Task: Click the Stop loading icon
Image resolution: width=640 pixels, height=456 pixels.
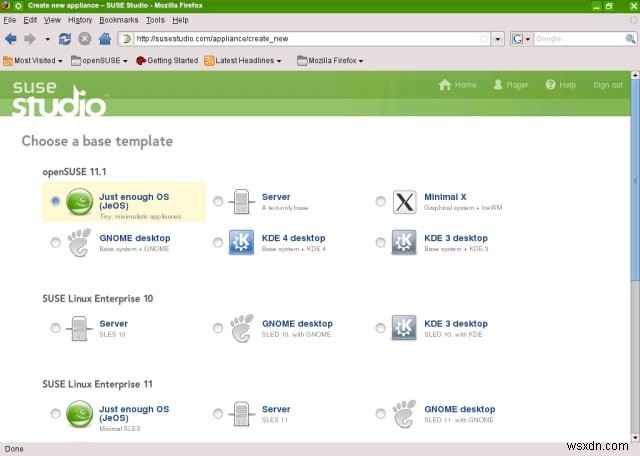Action: coord(84,39)
